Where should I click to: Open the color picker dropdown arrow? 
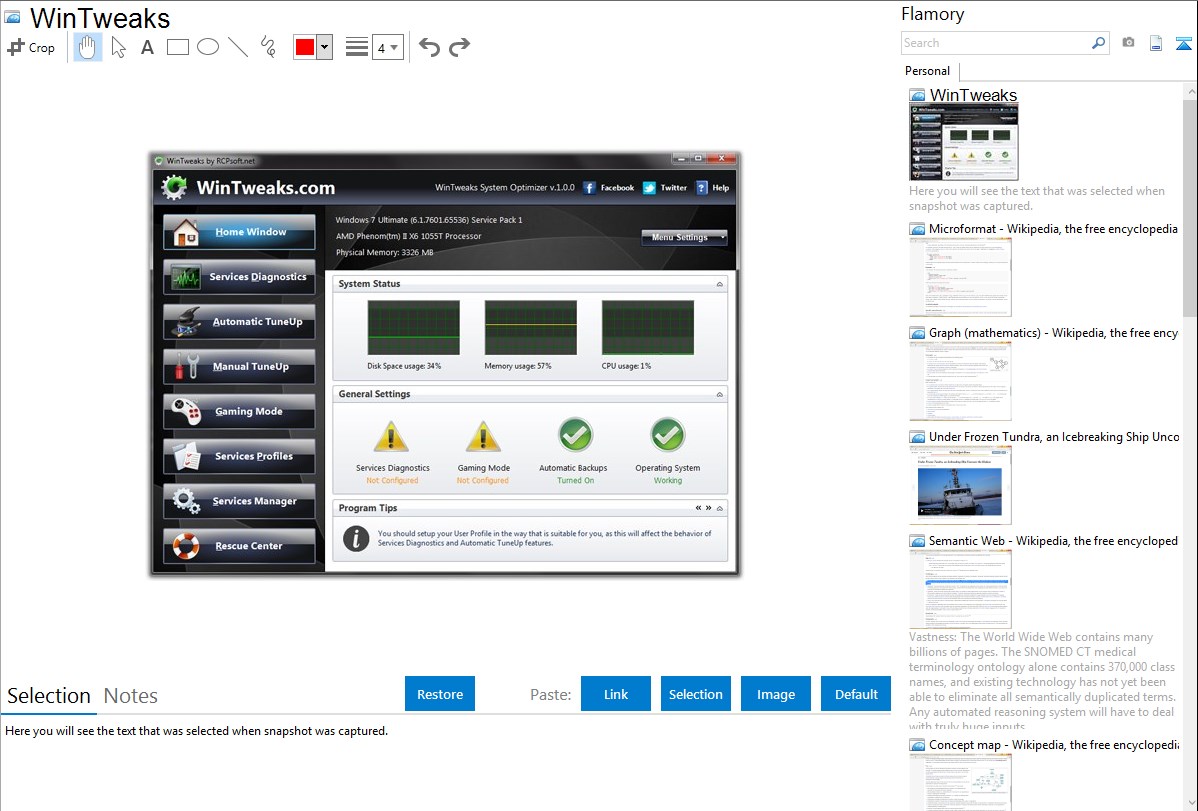[x=324, y=47]
